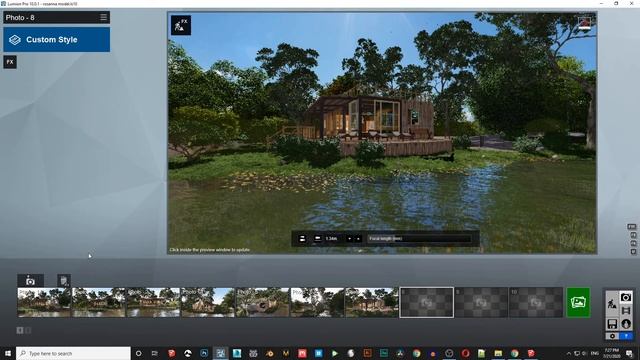This screenshot has width=640, height=360.
Task: Switch to 360 Panorama mode
Action: pos(626,324)
